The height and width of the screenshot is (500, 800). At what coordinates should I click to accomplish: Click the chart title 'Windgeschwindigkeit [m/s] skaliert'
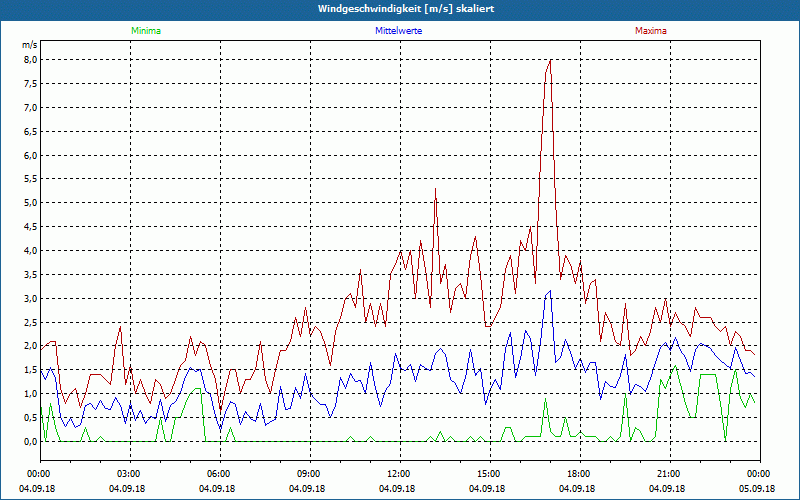(406, 9)
